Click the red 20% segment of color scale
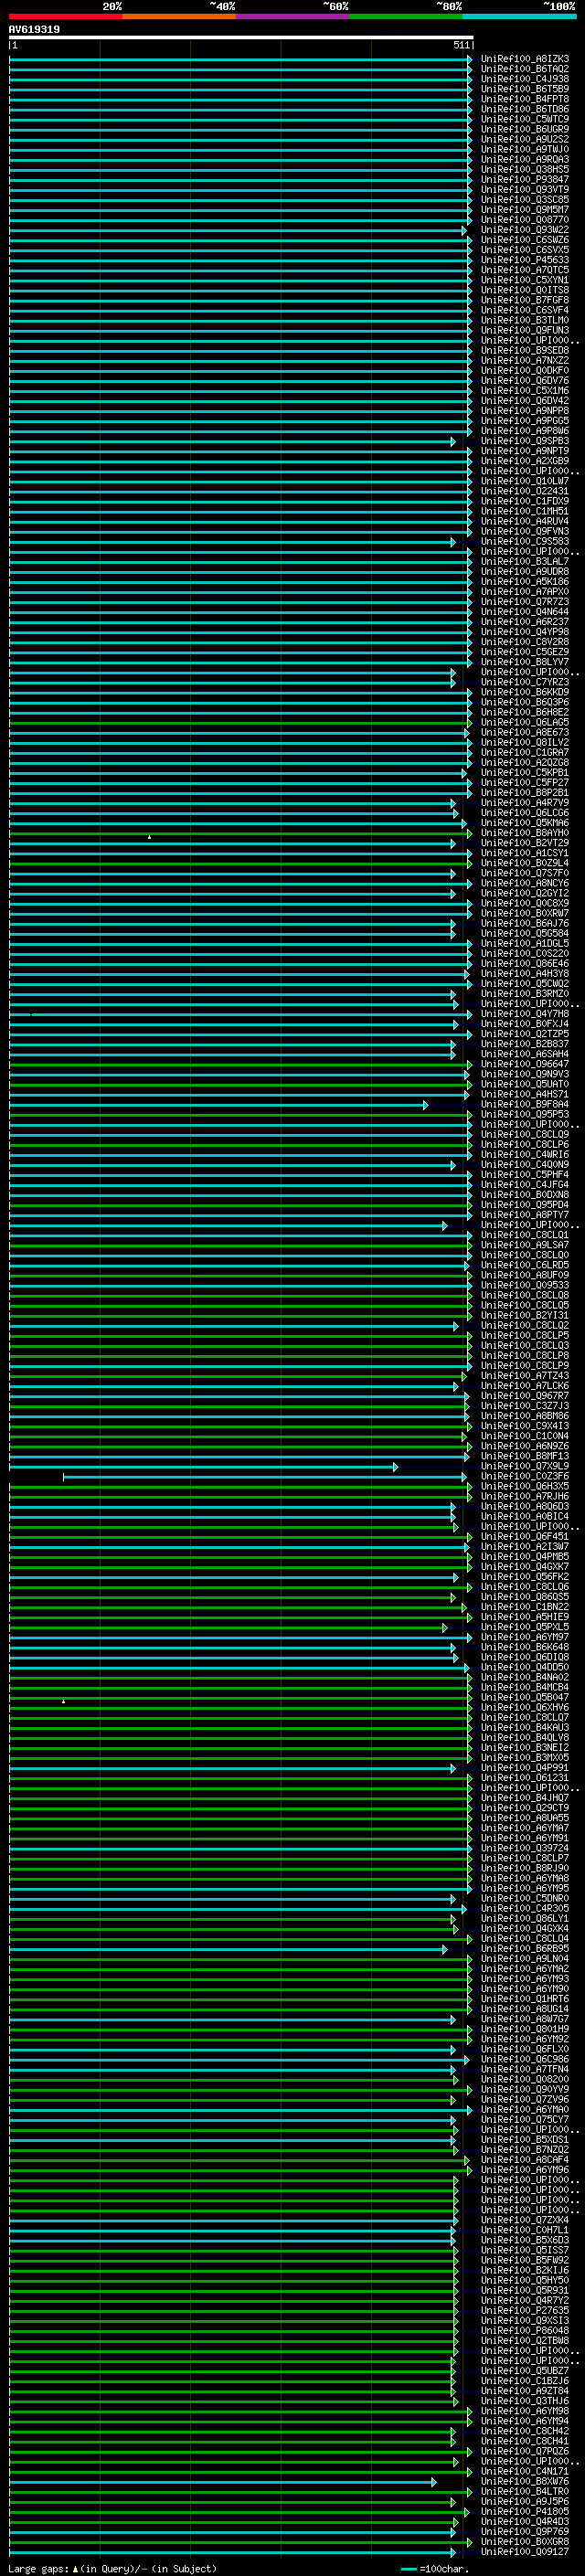Image resolution: width=585 pixels, height=2576 pixels. click(x=66, y=16)
